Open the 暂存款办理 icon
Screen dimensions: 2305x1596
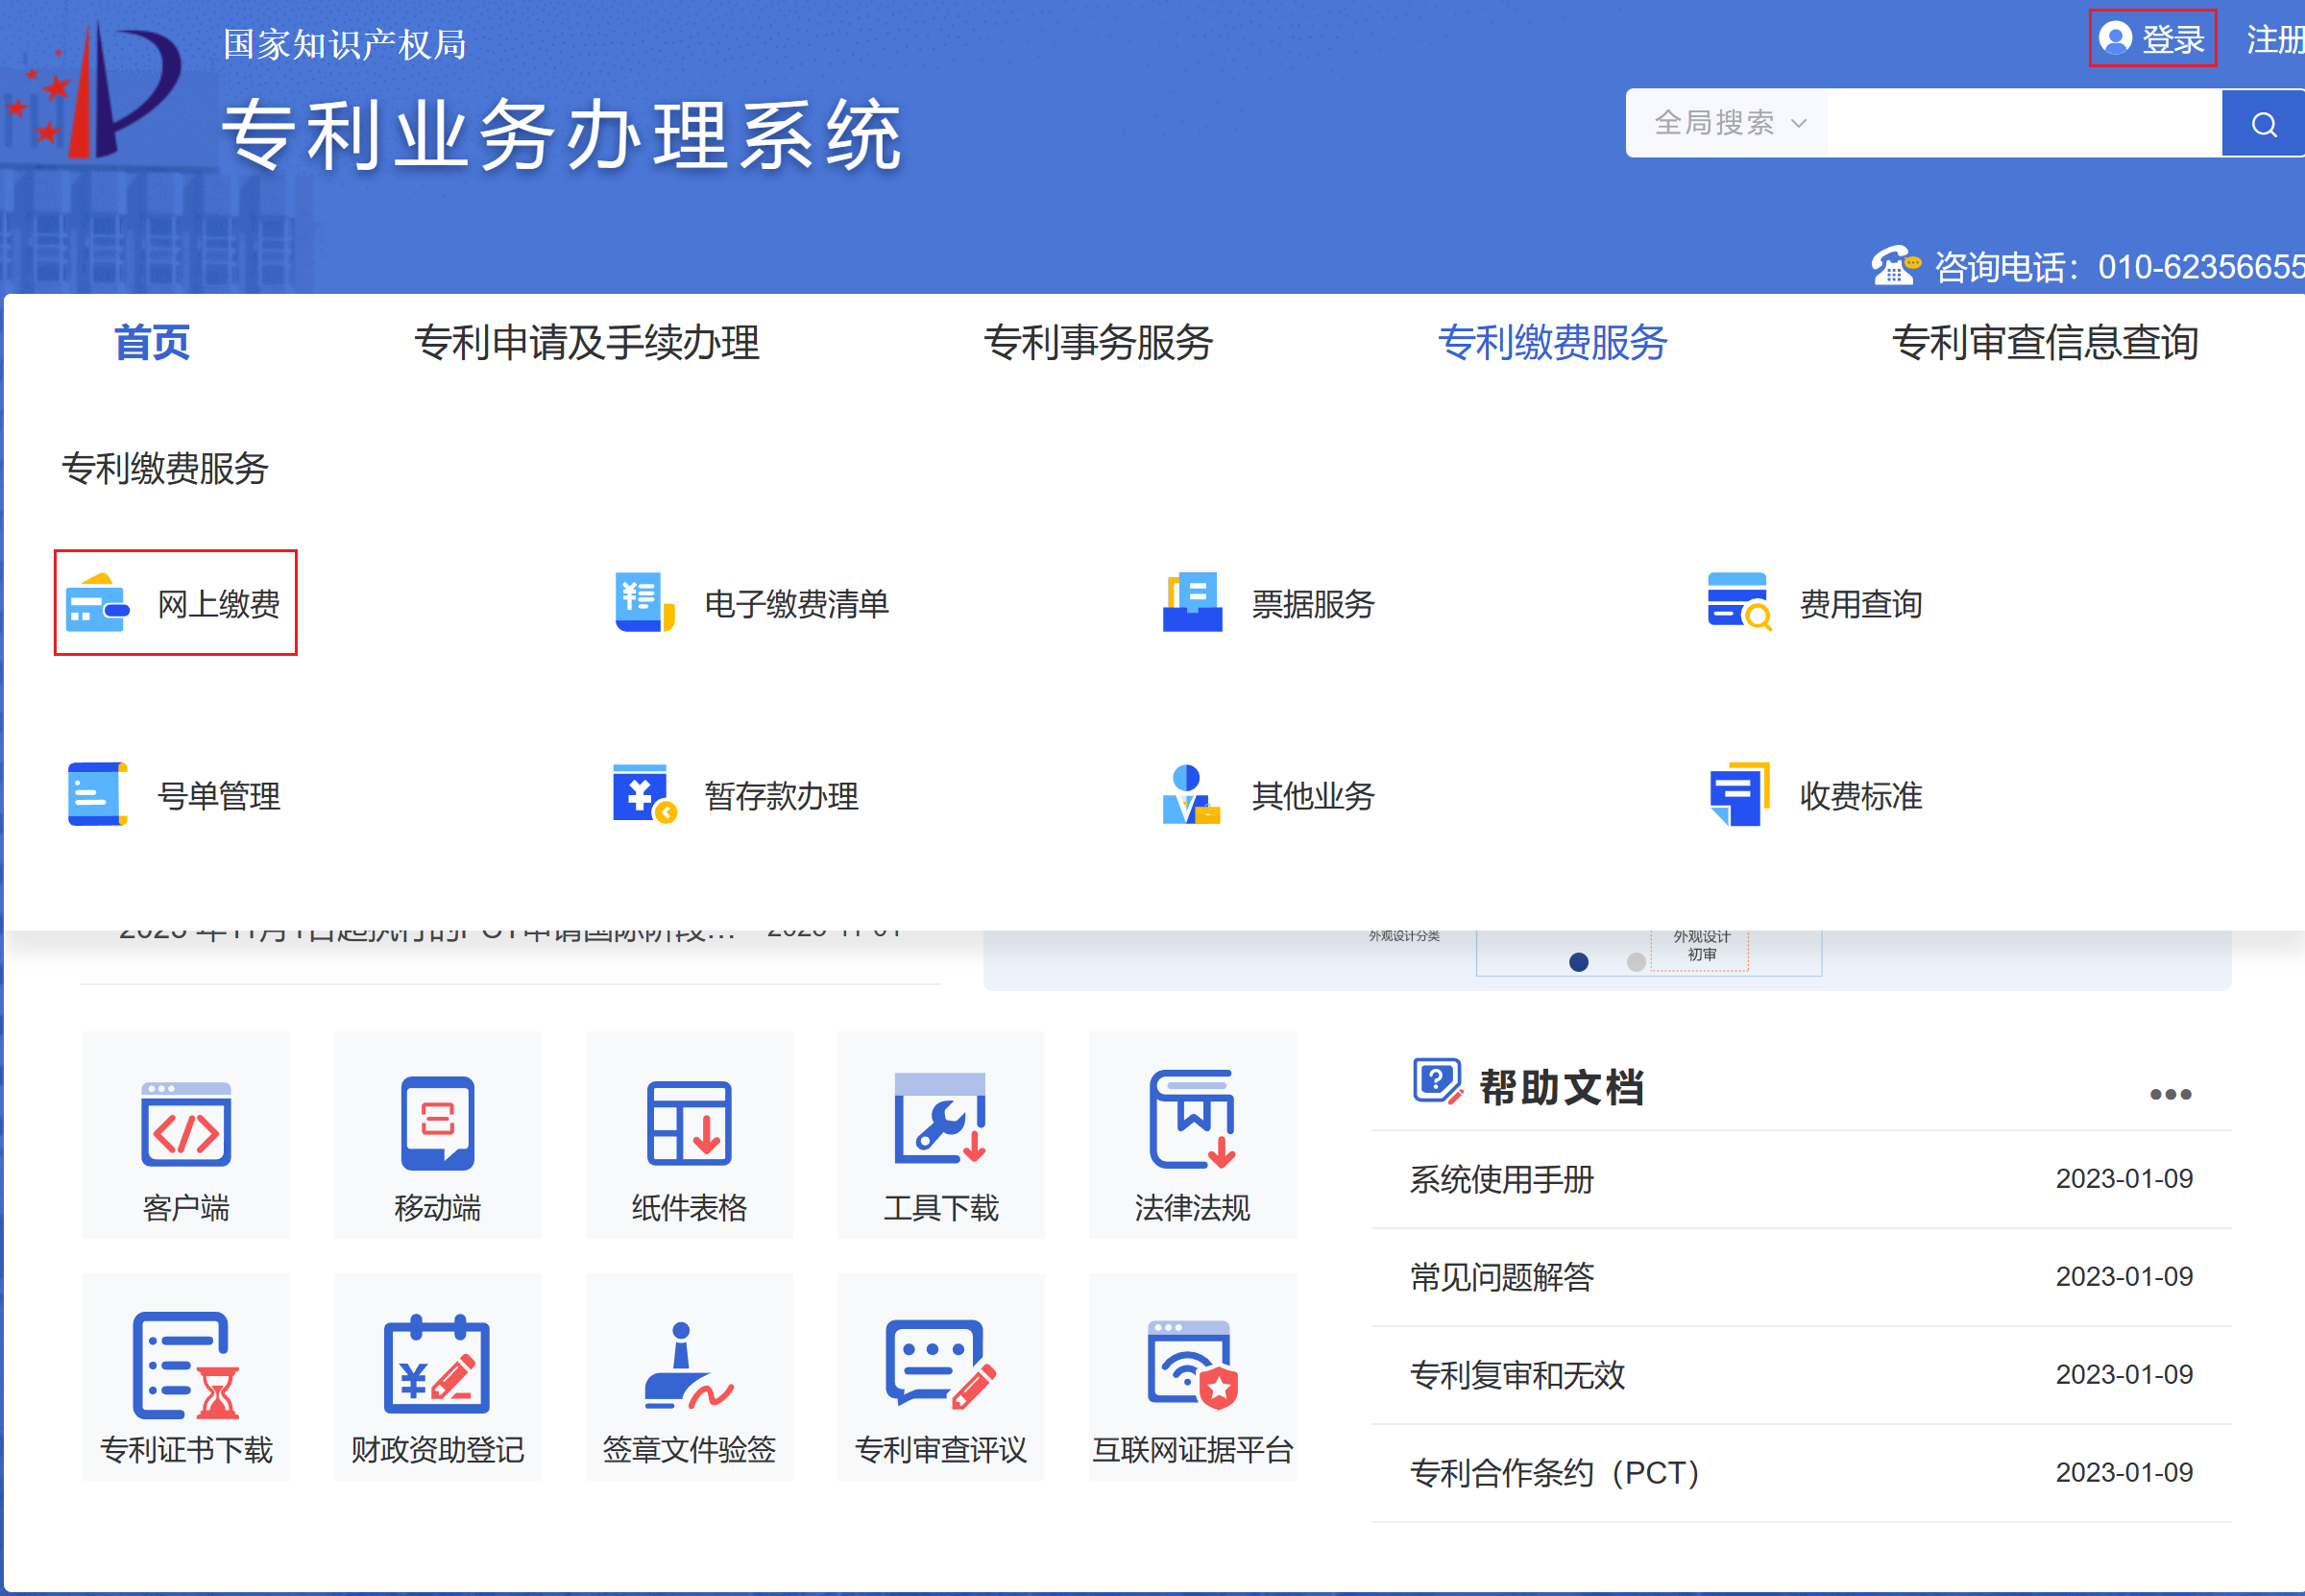[x=644, y=795]
